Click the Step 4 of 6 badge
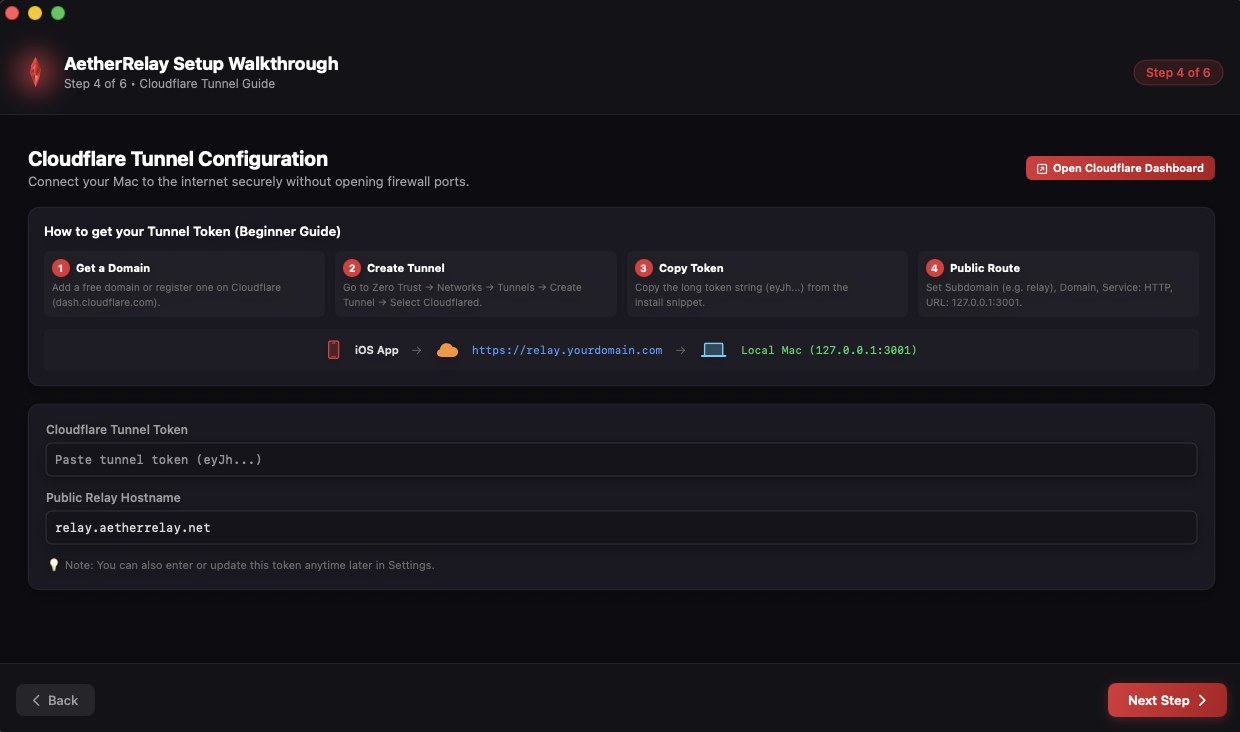1240x732 pixels. point(1178,73)
